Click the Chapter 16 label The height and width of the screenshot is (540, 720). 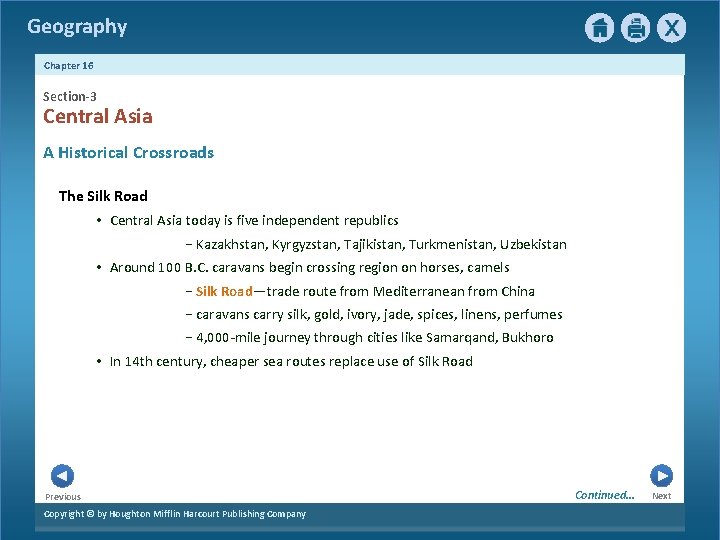68,65
